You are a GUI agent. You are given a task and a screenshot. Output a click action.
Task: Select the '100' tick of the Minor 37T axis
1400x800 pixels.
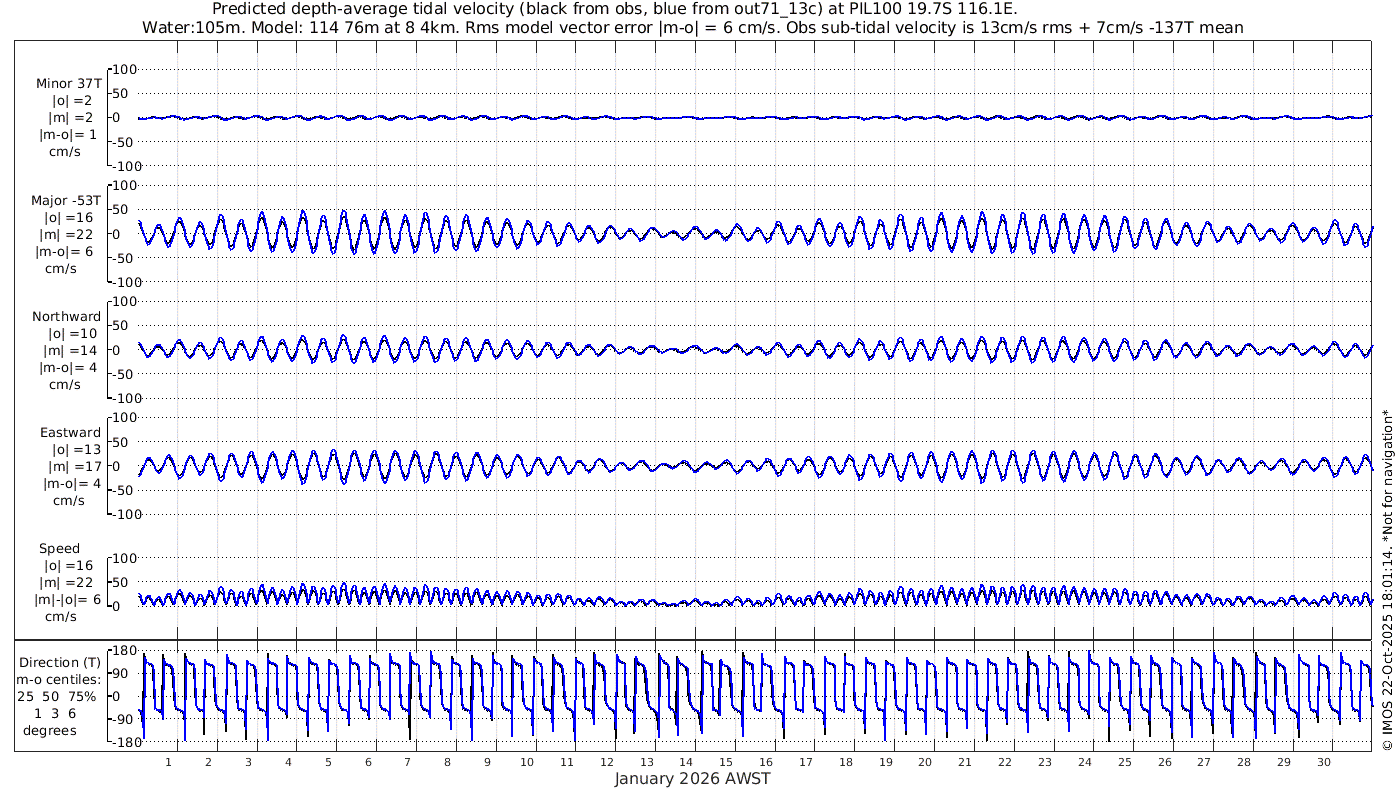click(124, 69)
